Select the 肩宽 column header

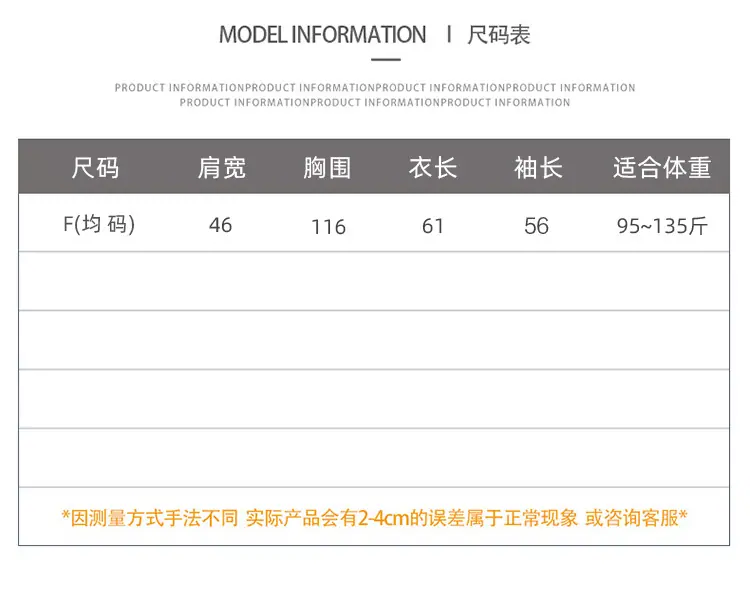[222, 168]
